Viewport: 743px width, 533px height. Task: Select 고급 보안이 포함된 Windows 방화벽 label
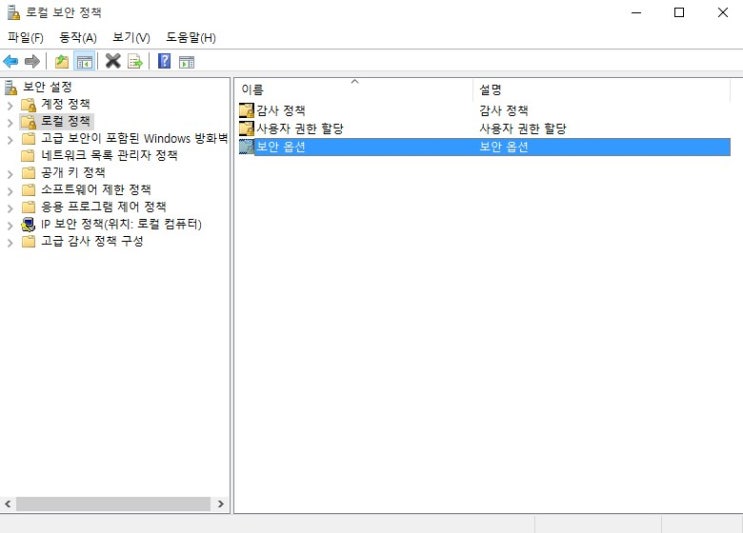point(134,138)
